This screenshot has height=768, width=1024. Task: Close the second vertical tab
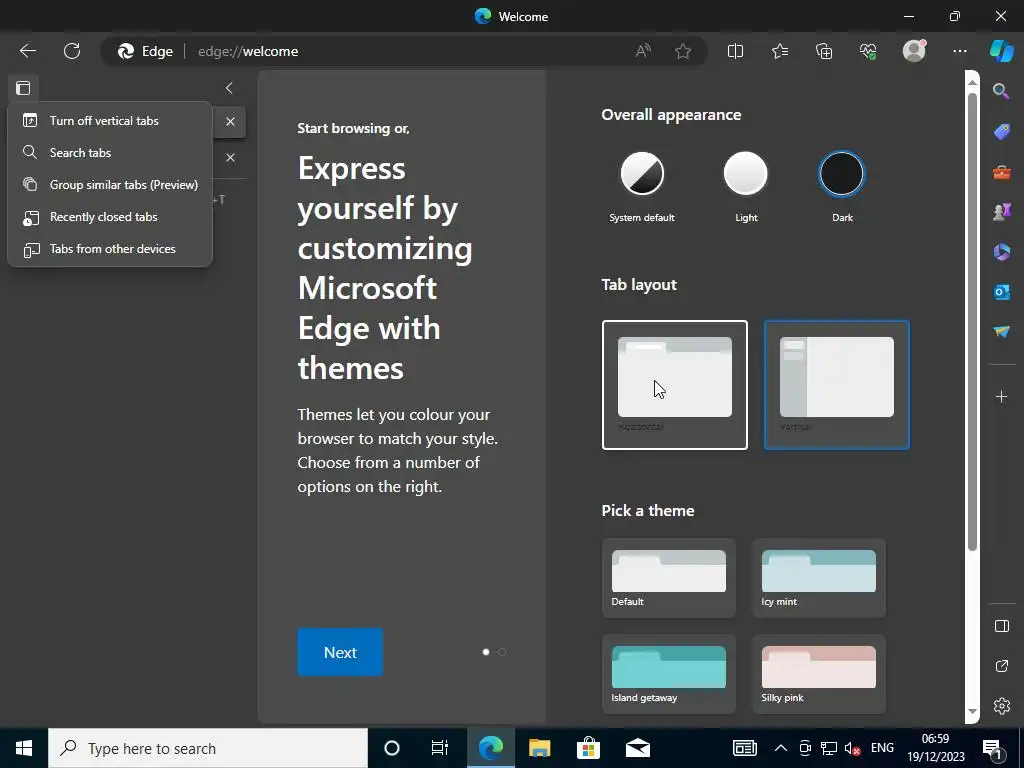pos(231,157)
